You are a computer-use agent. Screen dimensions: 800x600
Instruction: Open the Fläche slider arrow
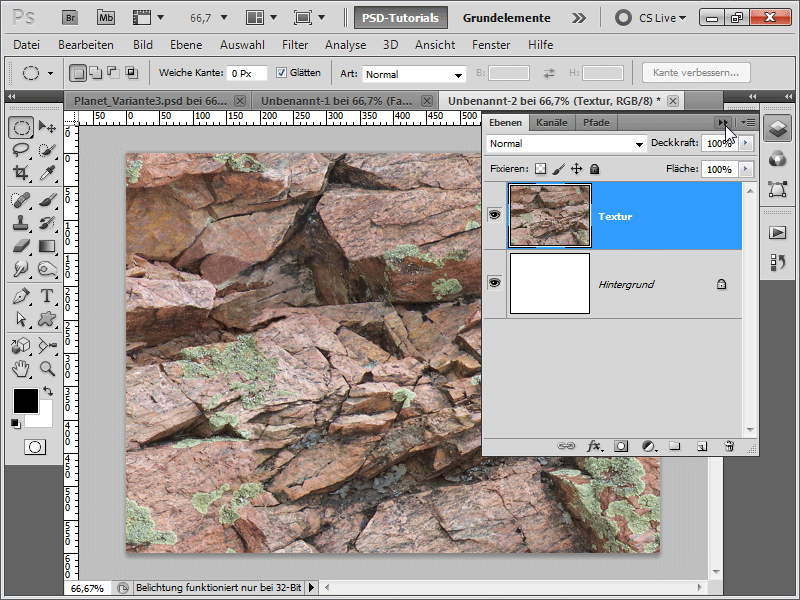click(x=746, y=168)
